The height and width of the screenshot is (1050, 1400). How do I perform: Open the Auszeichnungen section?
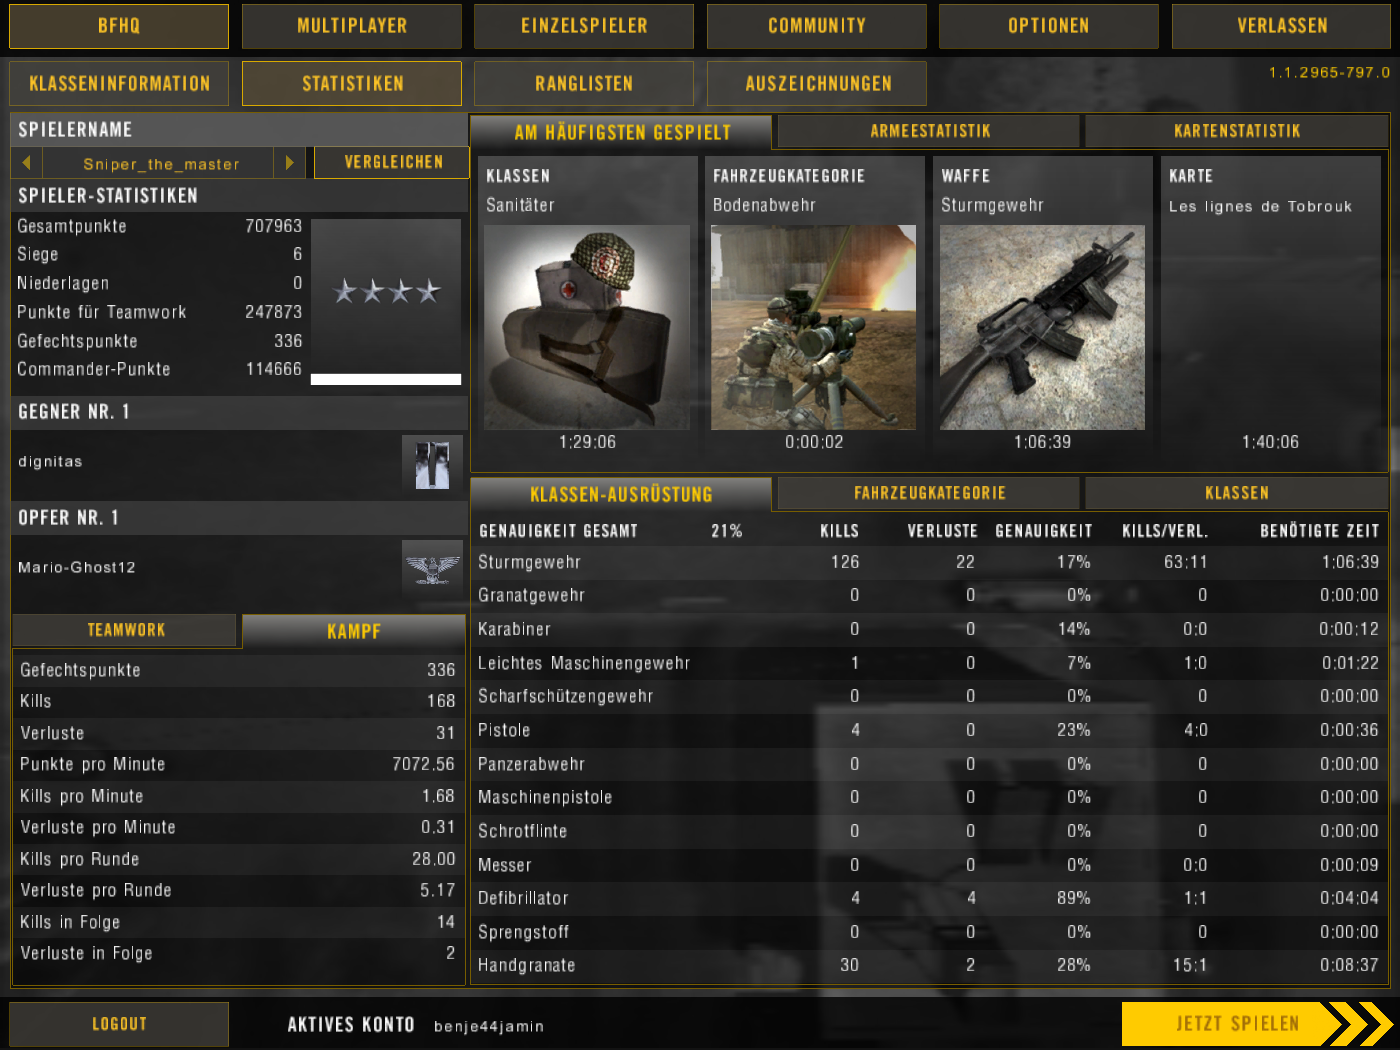817,84
